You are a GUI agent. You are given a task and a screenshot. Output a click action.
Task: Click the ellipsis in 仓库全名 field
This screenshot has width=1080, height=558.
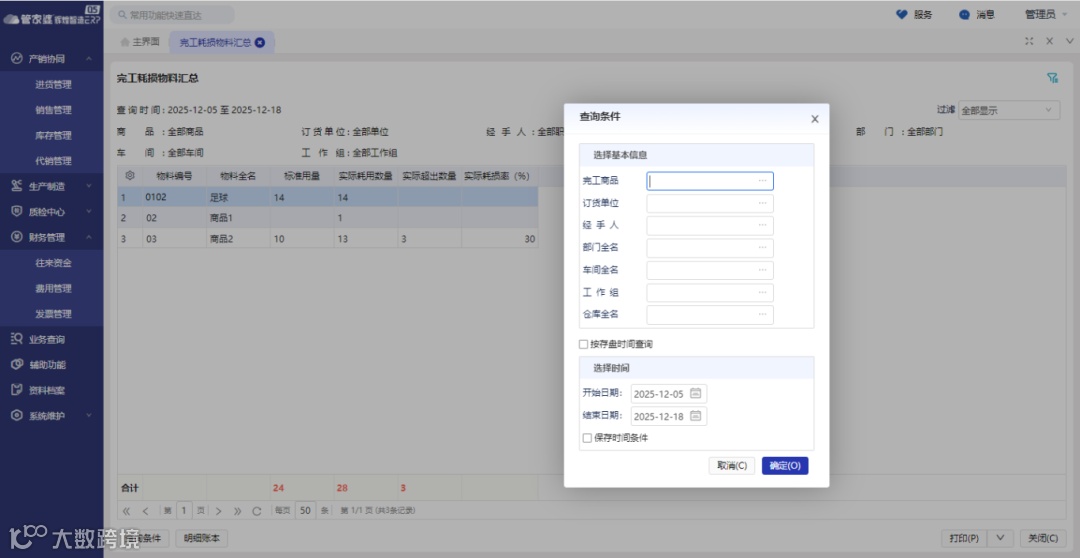pos(762,314)
